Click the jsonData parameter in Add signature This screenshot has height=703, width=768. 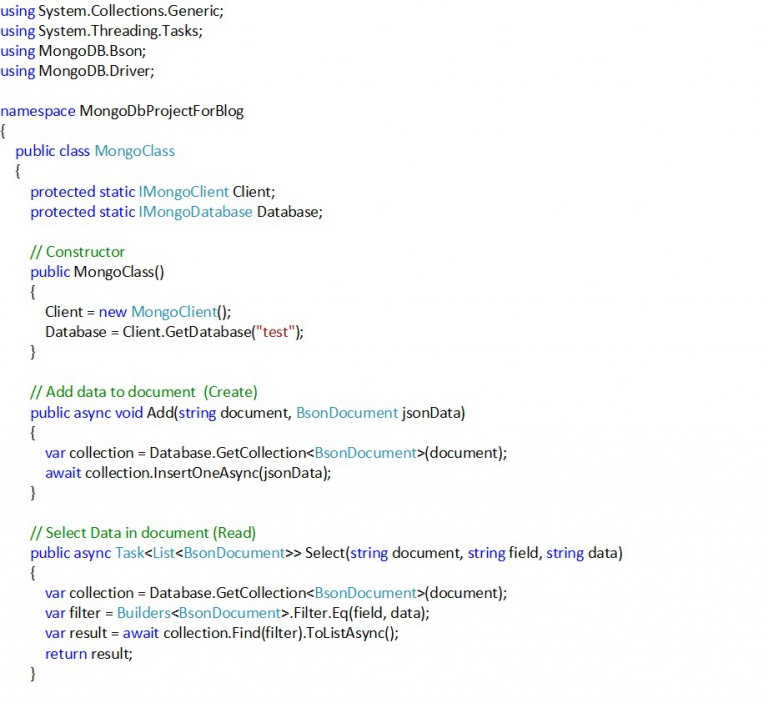433,412
